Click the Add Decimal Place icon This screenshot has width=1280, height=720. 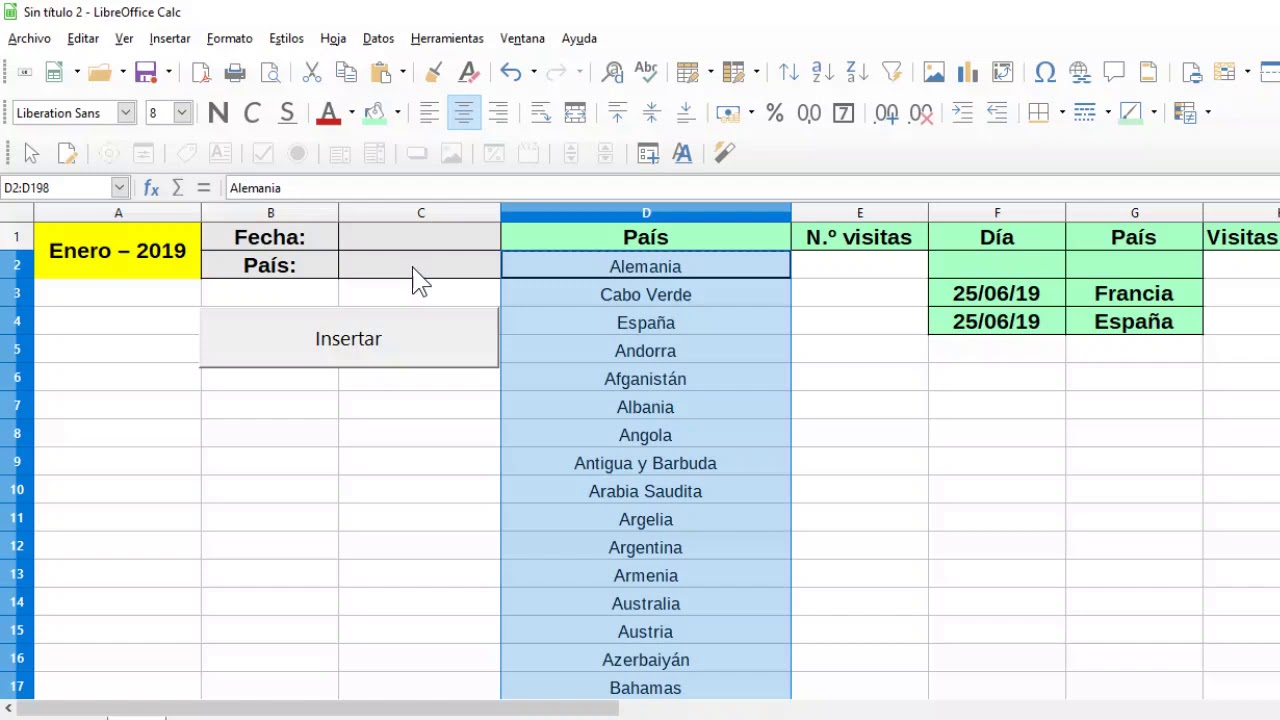click(x=886, y=113)
